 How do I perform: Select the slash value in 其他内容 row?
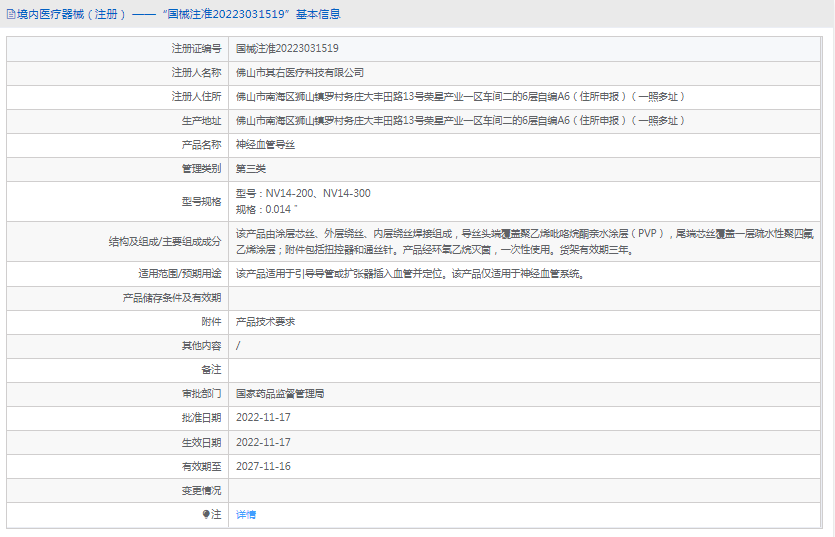238,346
